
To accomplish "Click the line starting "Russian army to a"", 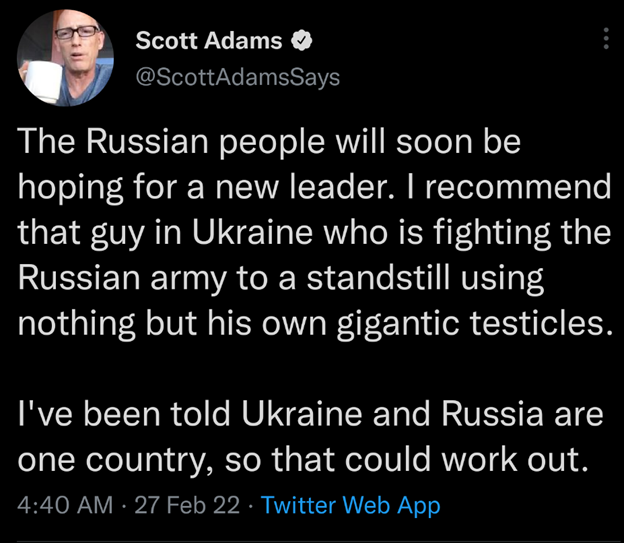I will coord(281,279).
